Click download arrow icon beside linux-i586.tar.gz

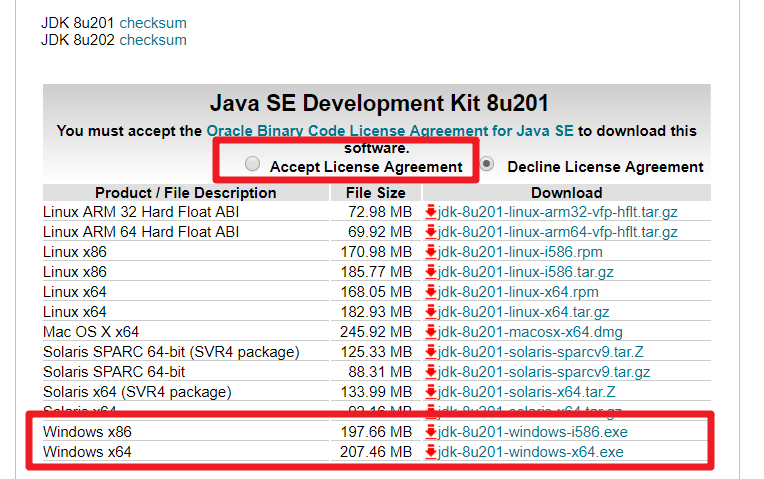click(431, 272)
